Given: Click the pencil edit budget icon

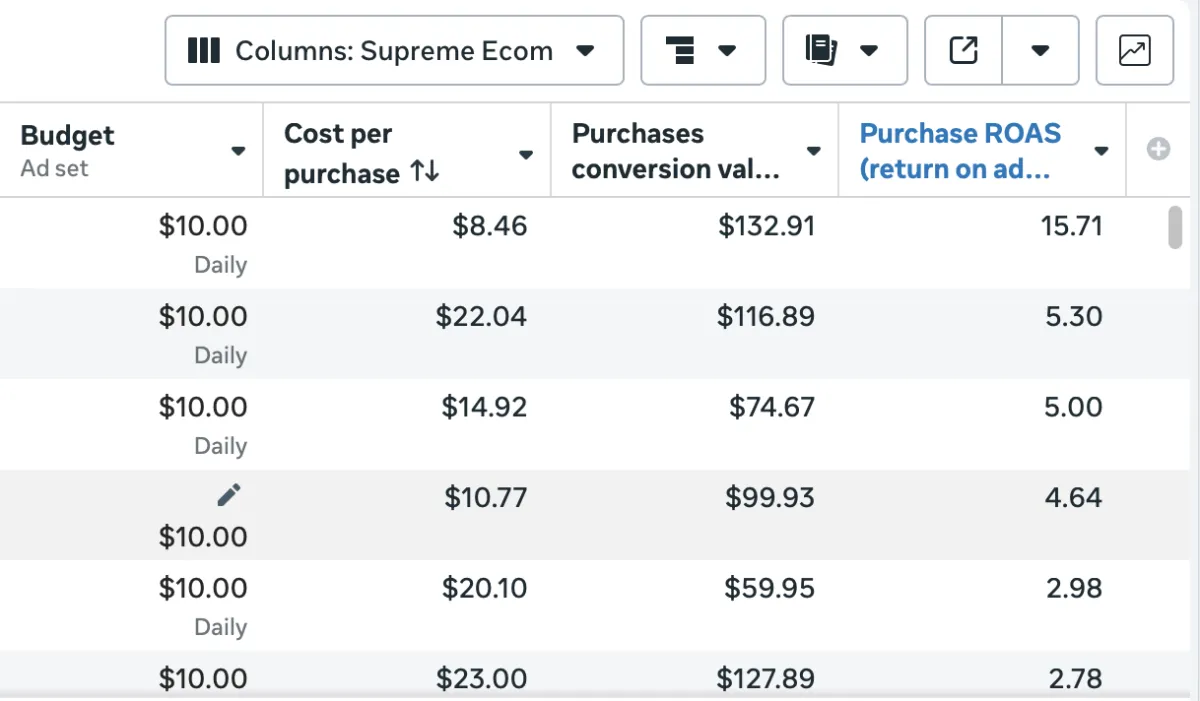Looking at the screenshot, I should [x=229, y=494].
